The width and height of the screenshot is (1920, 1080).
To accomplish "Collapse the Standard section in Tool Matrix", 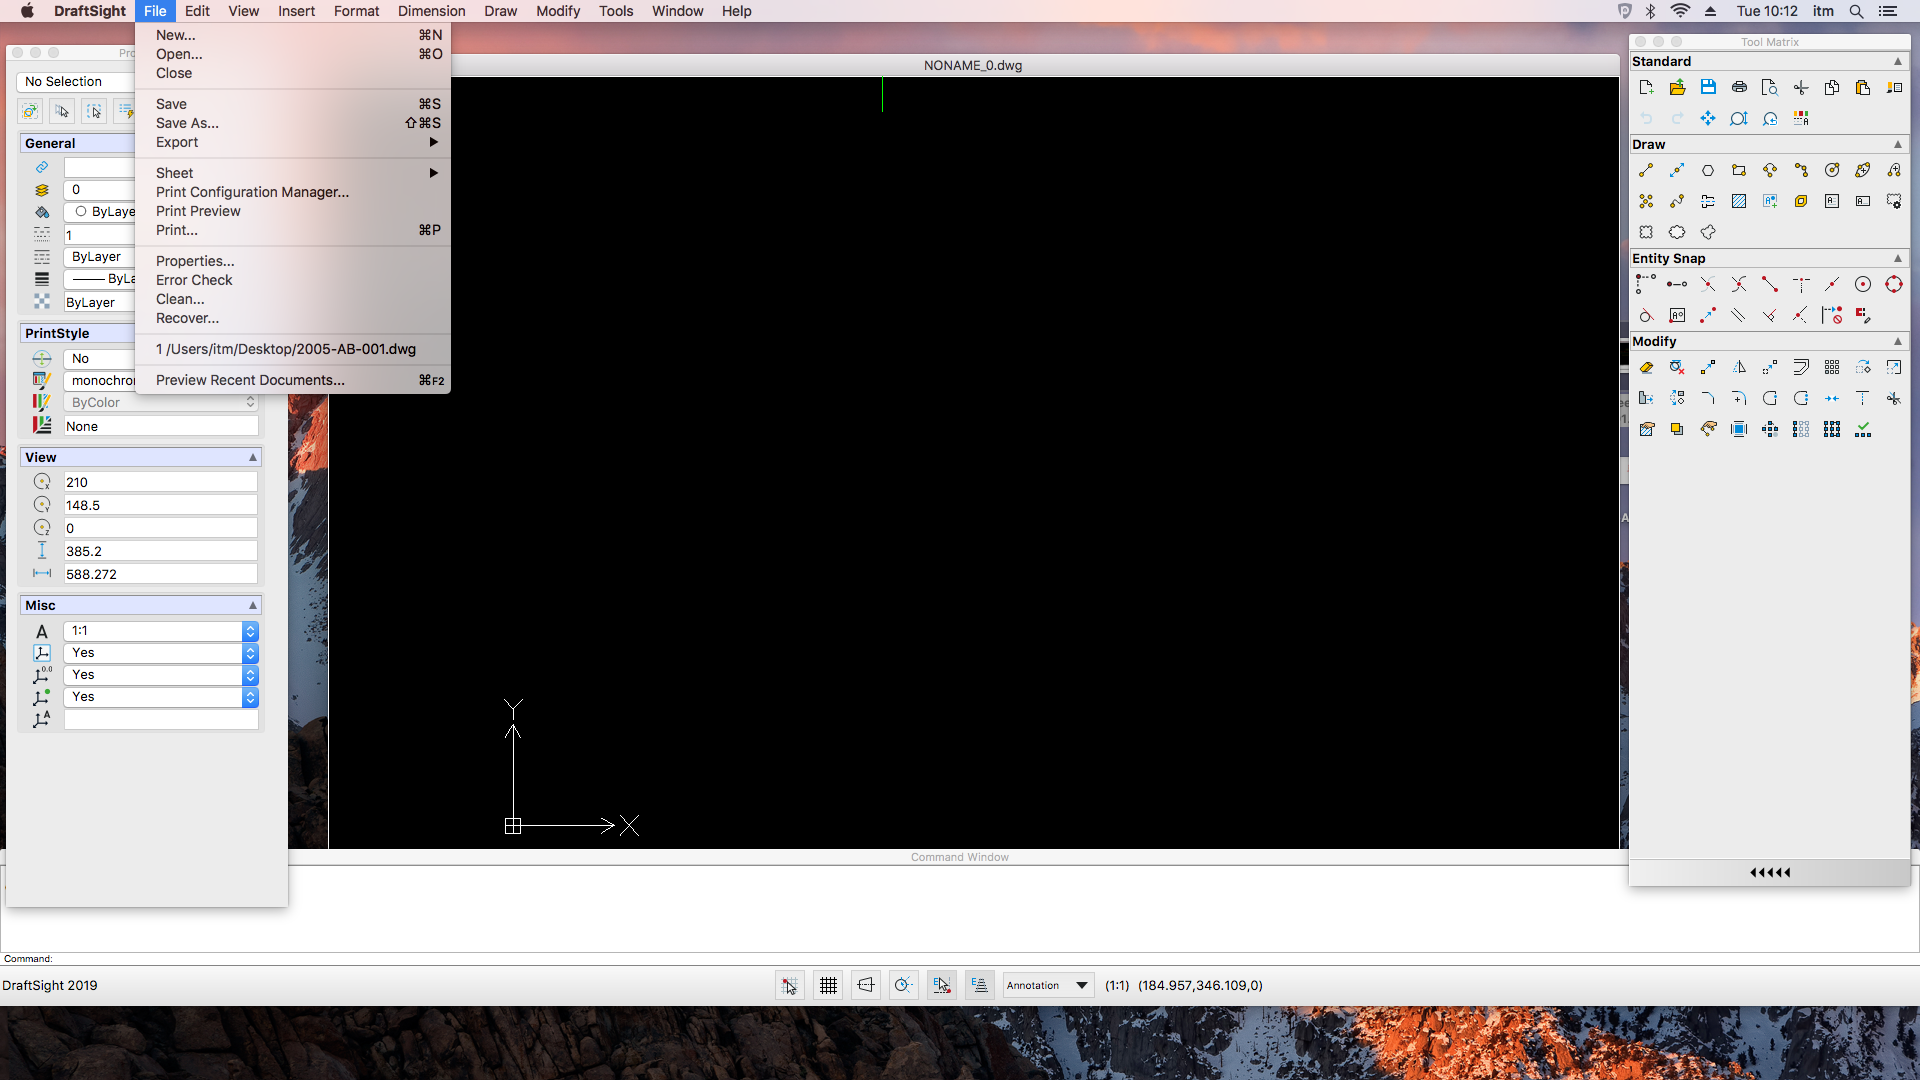I will pos(1898,61).
